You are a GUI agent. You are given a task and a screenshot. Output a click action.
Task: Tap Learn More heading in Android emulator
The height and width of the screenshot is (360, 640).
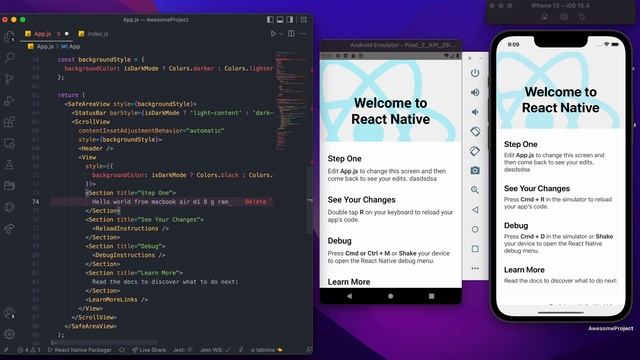click(x=349, y=282)
